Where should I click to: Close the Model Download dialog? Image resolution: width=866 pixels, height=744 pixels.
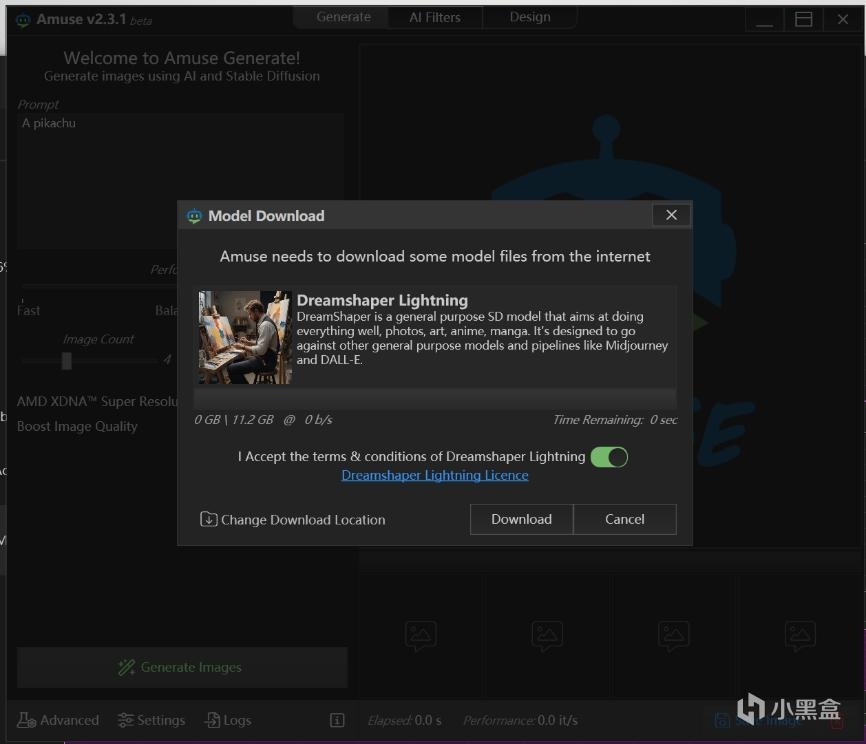pos(671,215)
